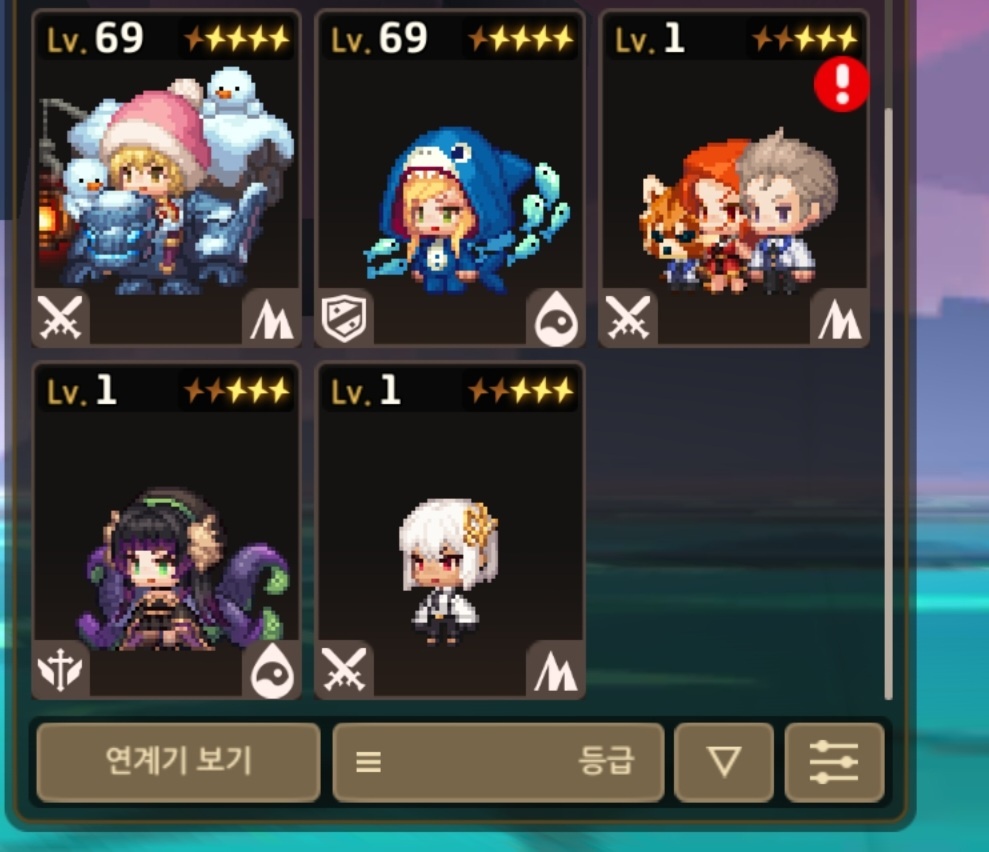Screen dimensions: 989x852
Task: Select the Lv. 69 snowman hero card
Action: pos(167,178)
